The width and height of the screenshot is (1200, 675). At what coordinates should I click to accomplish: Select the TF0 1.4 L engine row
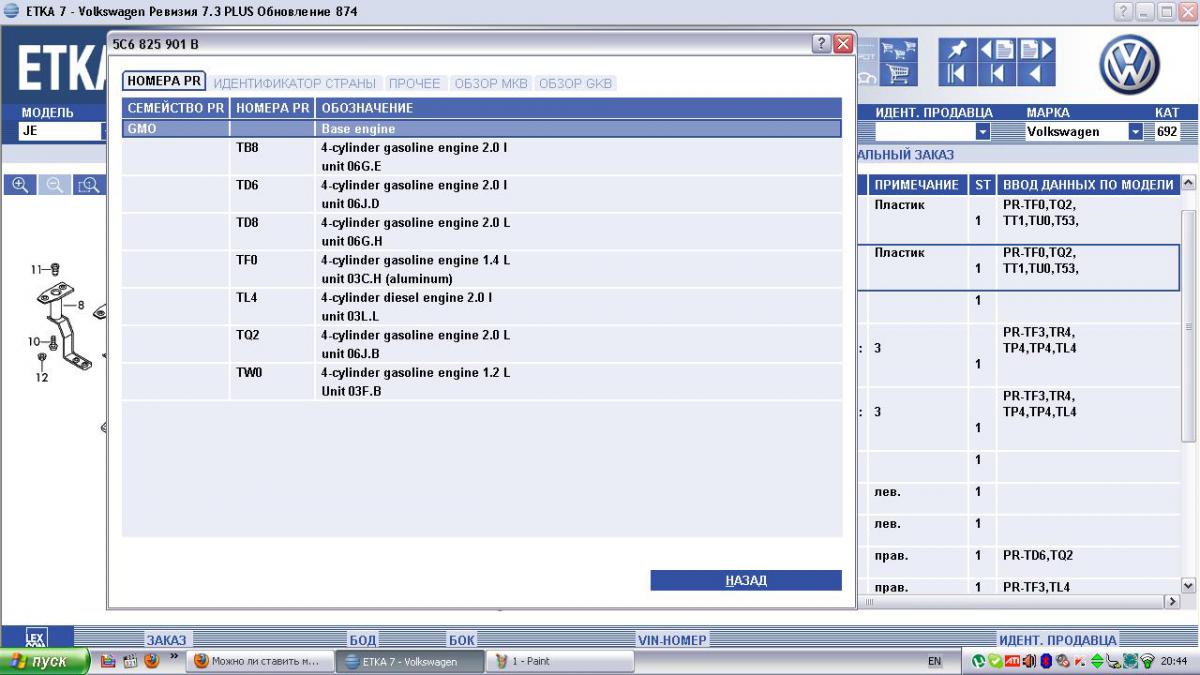[x=482, y=269]
